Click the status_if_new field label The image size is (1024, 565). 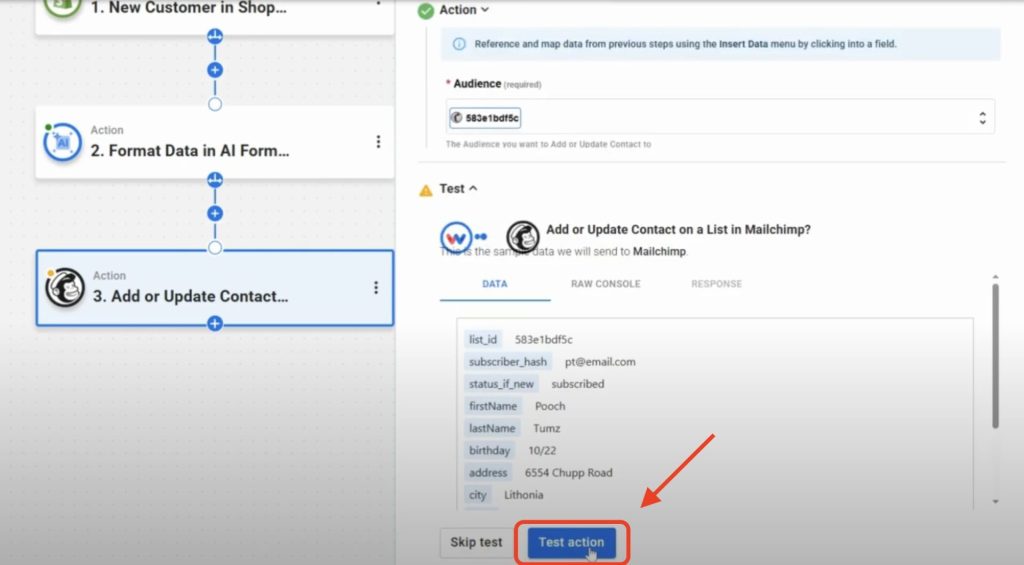[501, 383]
